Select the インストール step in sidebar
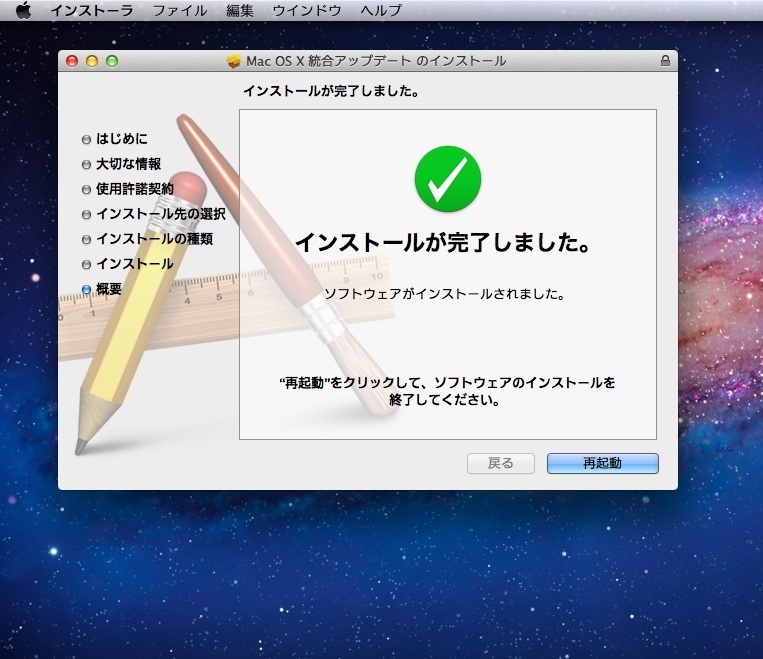Screen dimensions: 763x659 pos(135,264)
